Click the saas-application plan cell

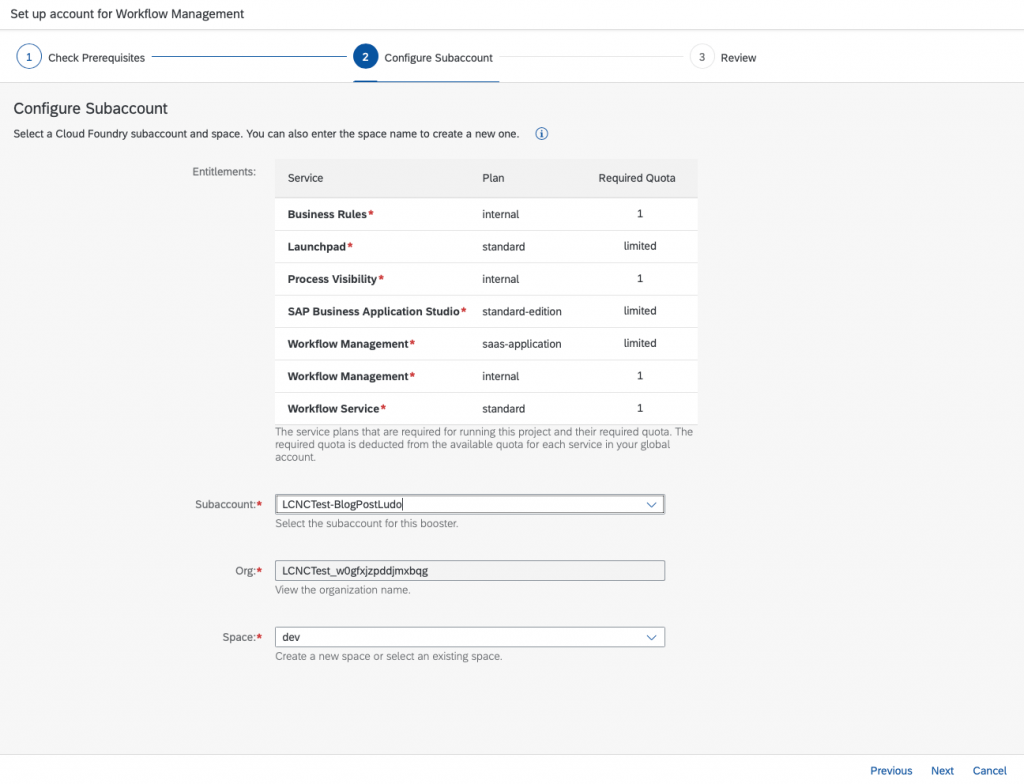(522, 344)
